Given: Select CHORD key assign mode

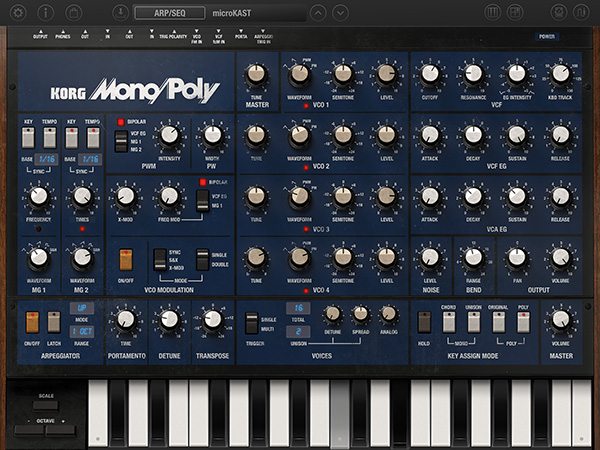Looking at the screenshot, I should pos(449,322).
